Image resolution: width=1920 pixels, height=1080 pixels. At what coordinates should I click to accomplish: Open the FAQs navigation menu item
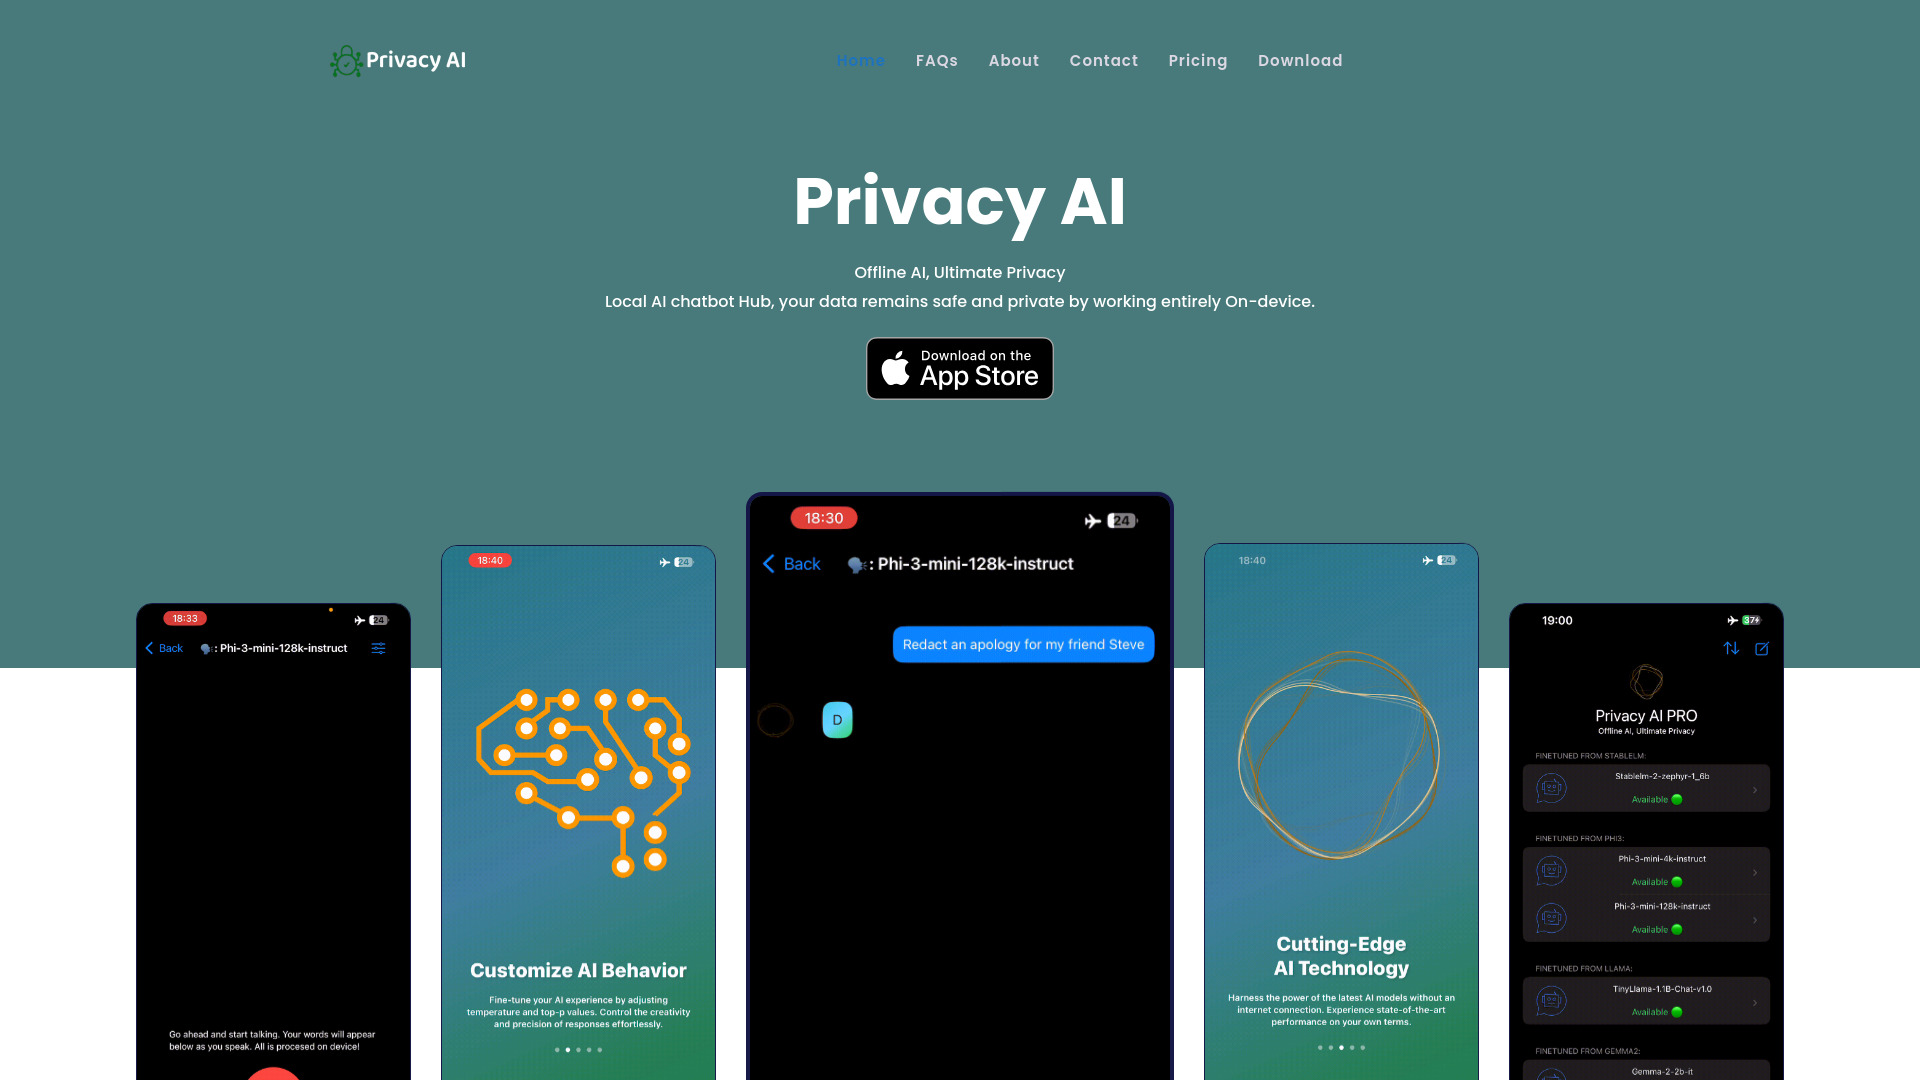pyautogui.click(x=938, y=61)
